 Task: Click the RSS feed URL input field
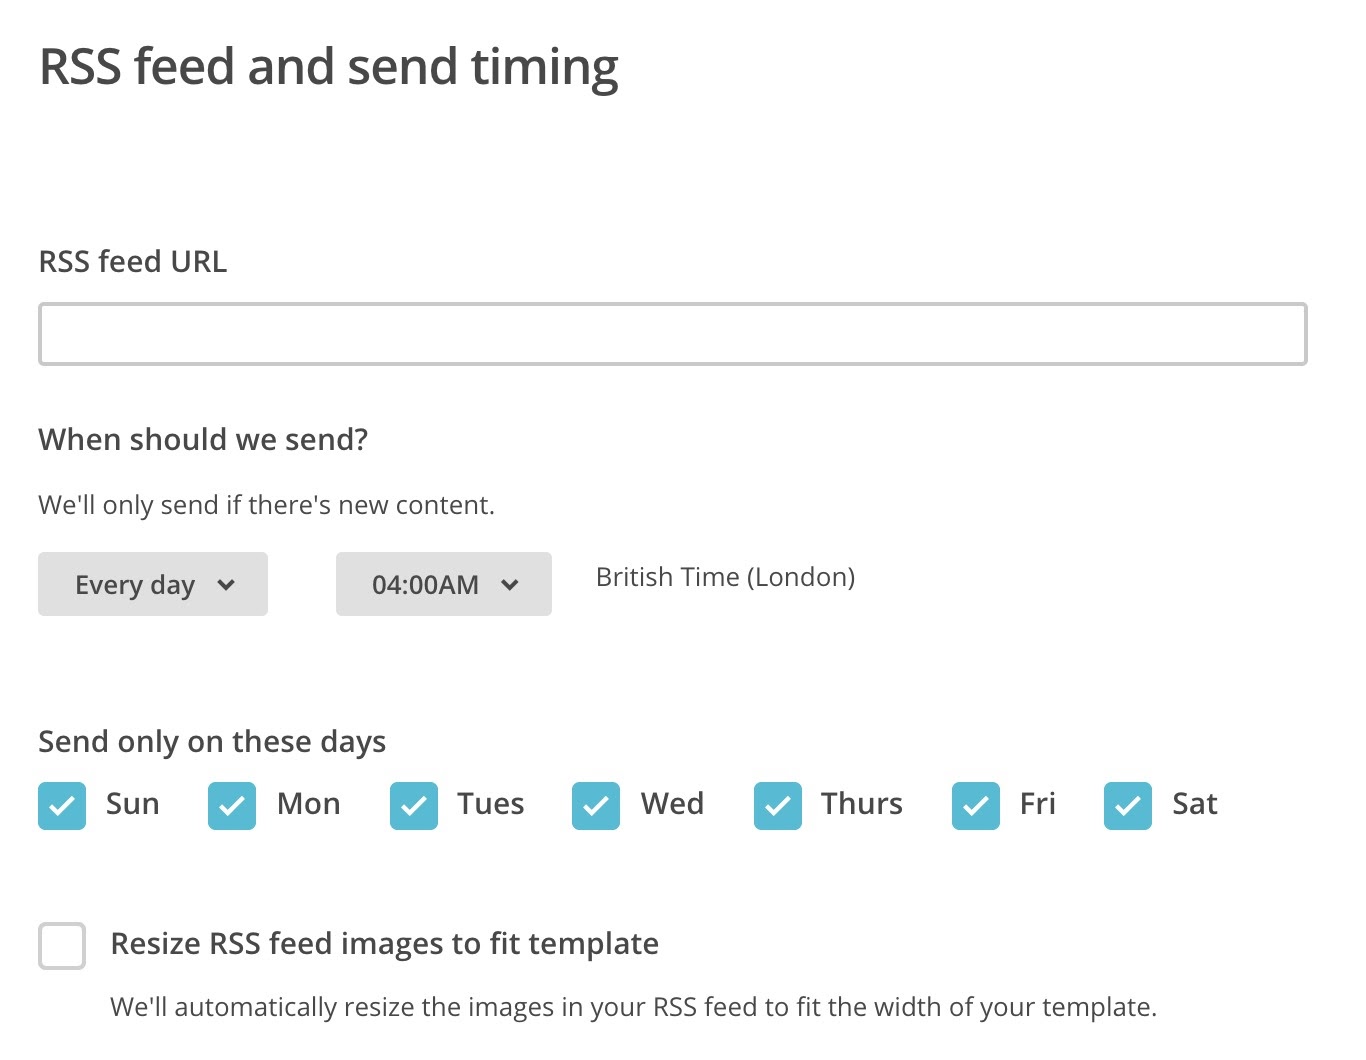coord(672,334)
